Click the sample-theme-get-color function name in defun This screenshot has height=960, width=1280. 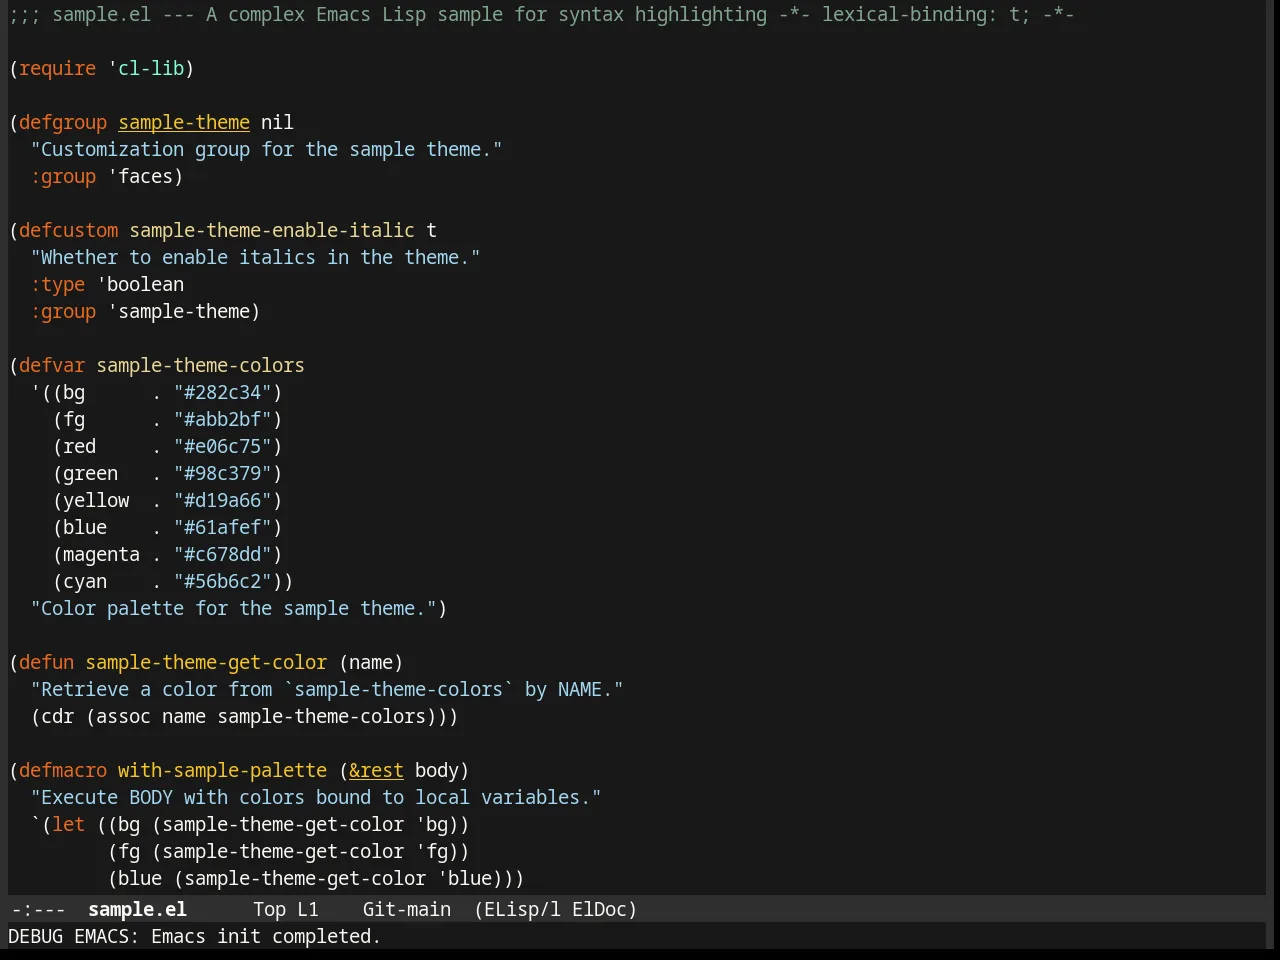pos(206,662)
